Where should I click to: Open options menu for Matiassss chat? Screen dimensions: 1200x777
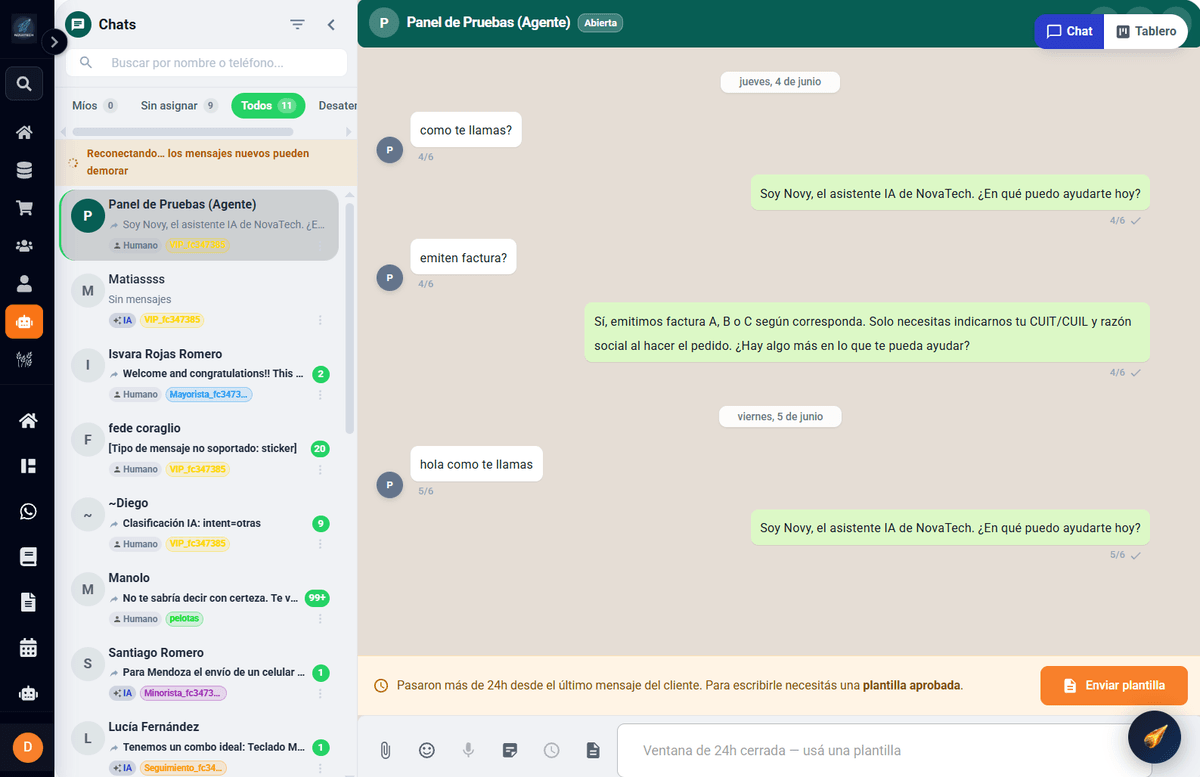tap(320, 320)
